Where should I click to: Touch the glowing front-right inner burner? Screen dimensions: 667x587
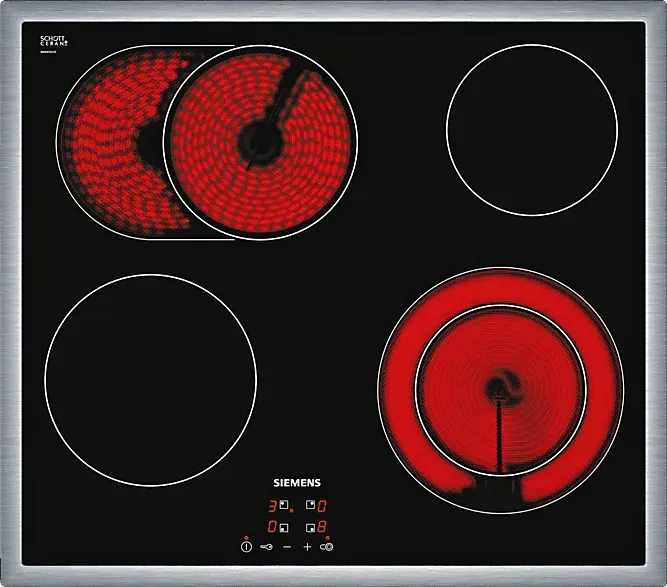(x=500, y=385)
